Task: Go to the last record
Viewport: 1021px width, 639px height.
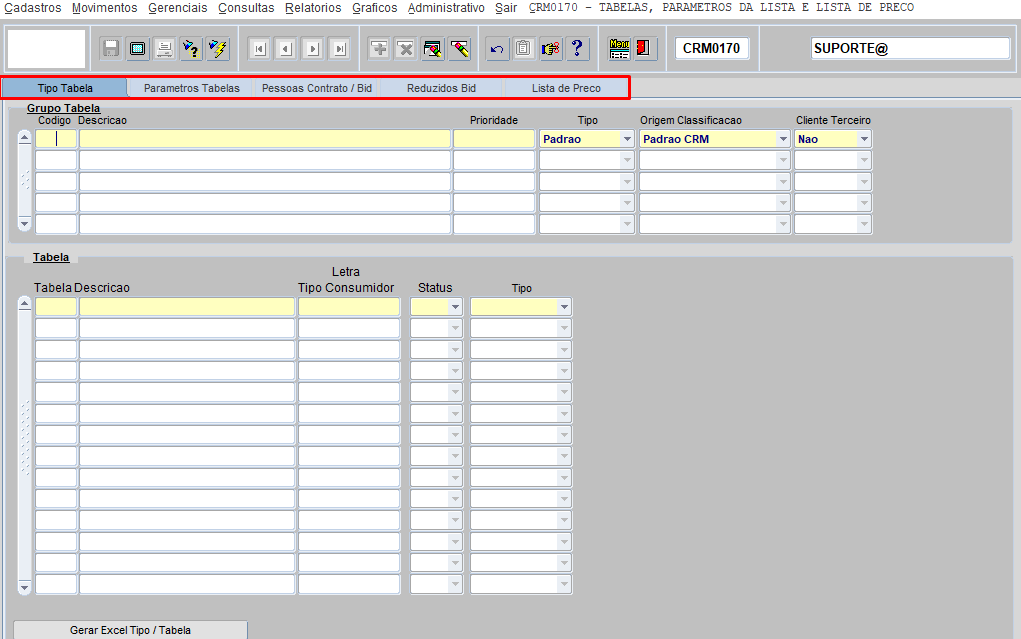Action: coord(340,49)
